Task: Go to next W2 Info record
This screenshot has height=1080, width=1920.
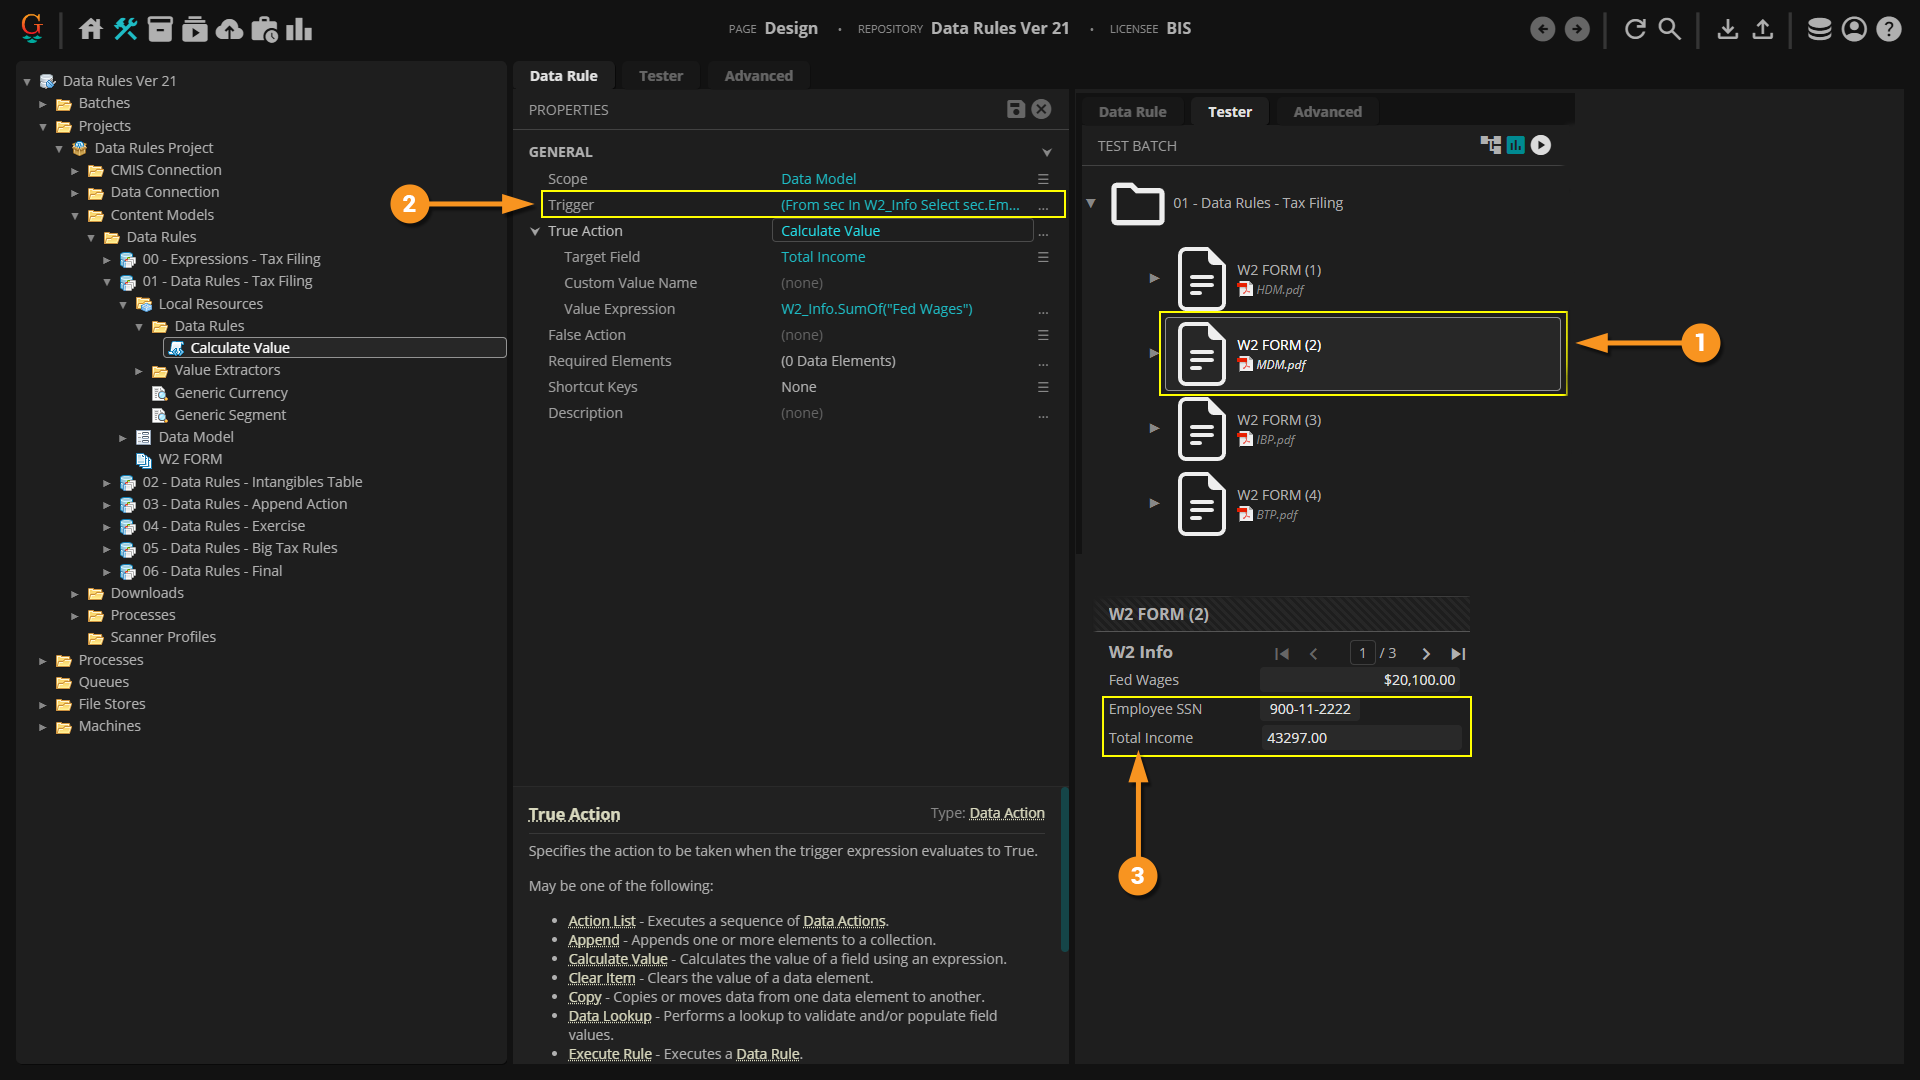Action: [1426, 654]
